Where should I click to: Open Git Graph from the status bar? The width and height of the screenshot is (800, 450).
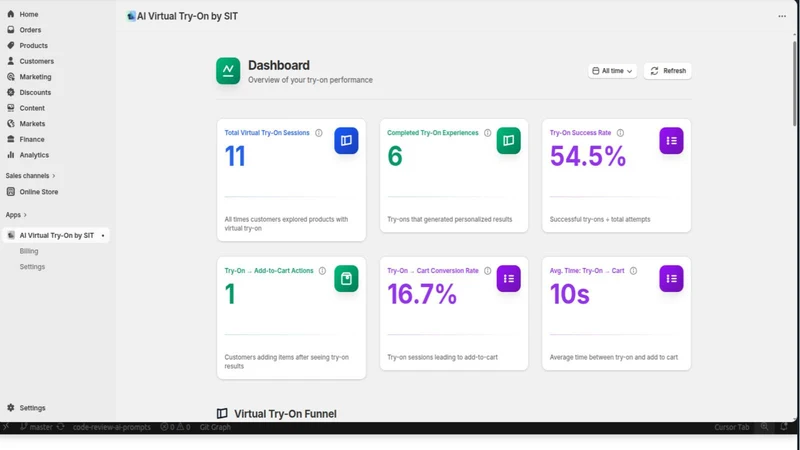pos(215,427)
